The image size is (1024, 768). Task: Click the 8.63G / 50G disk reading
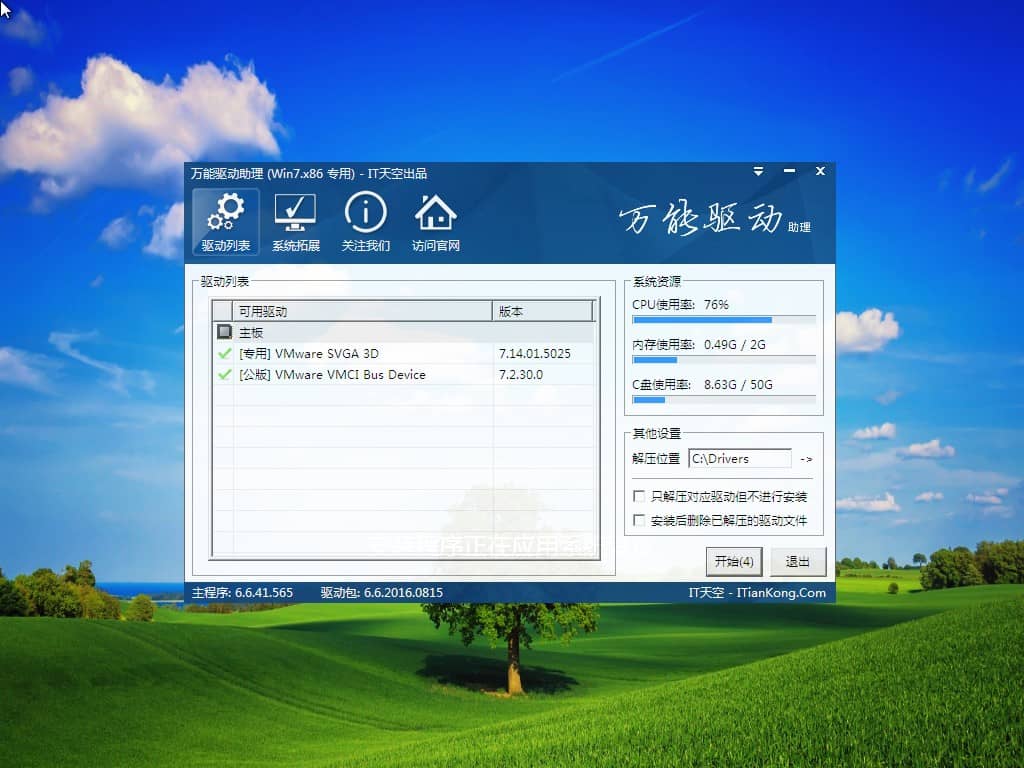point(738,384)
